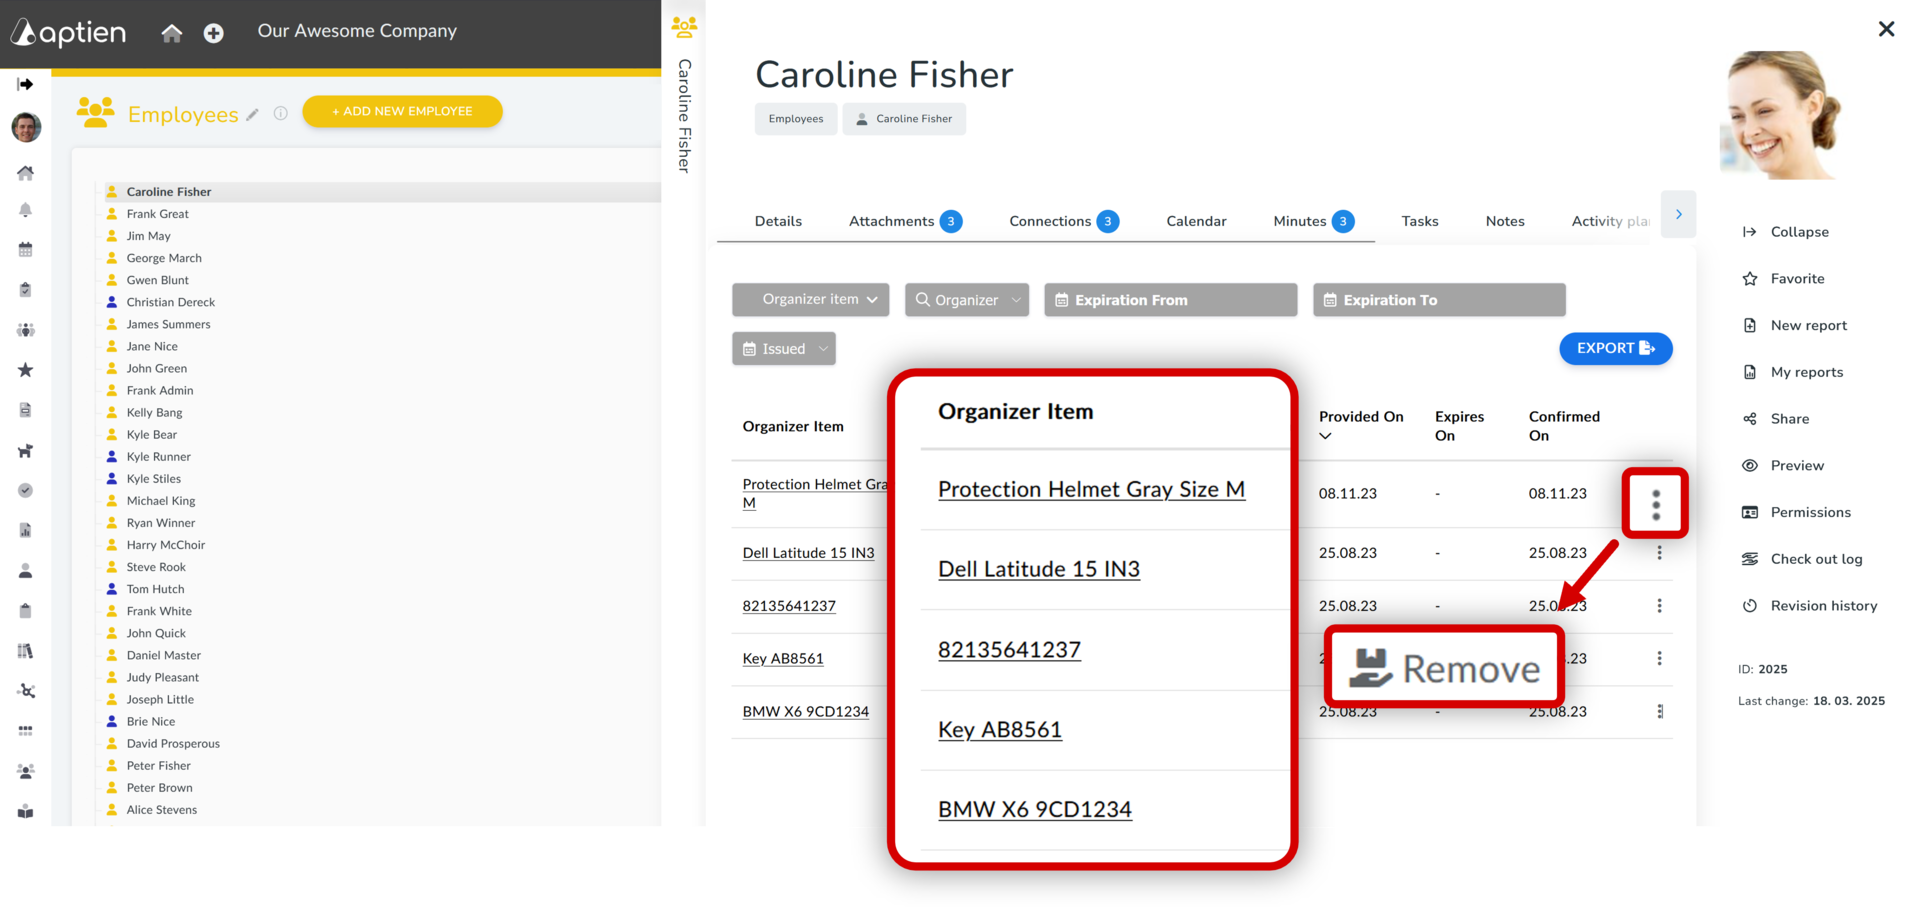This screenshot has width=1920, height=909.
Task: Click the plus icon in top bar
Action: click(x=213, y=33)
